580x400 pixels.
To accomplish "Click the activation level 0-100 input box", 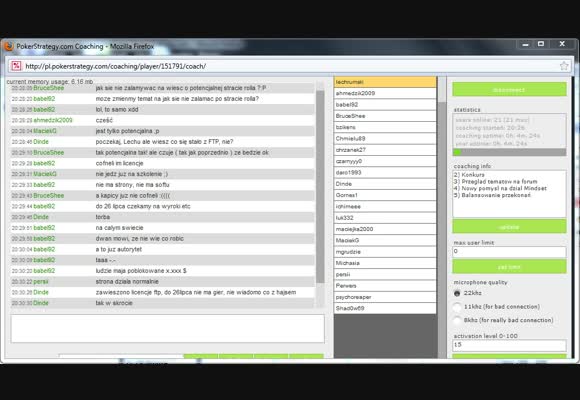I will (509, 345).
